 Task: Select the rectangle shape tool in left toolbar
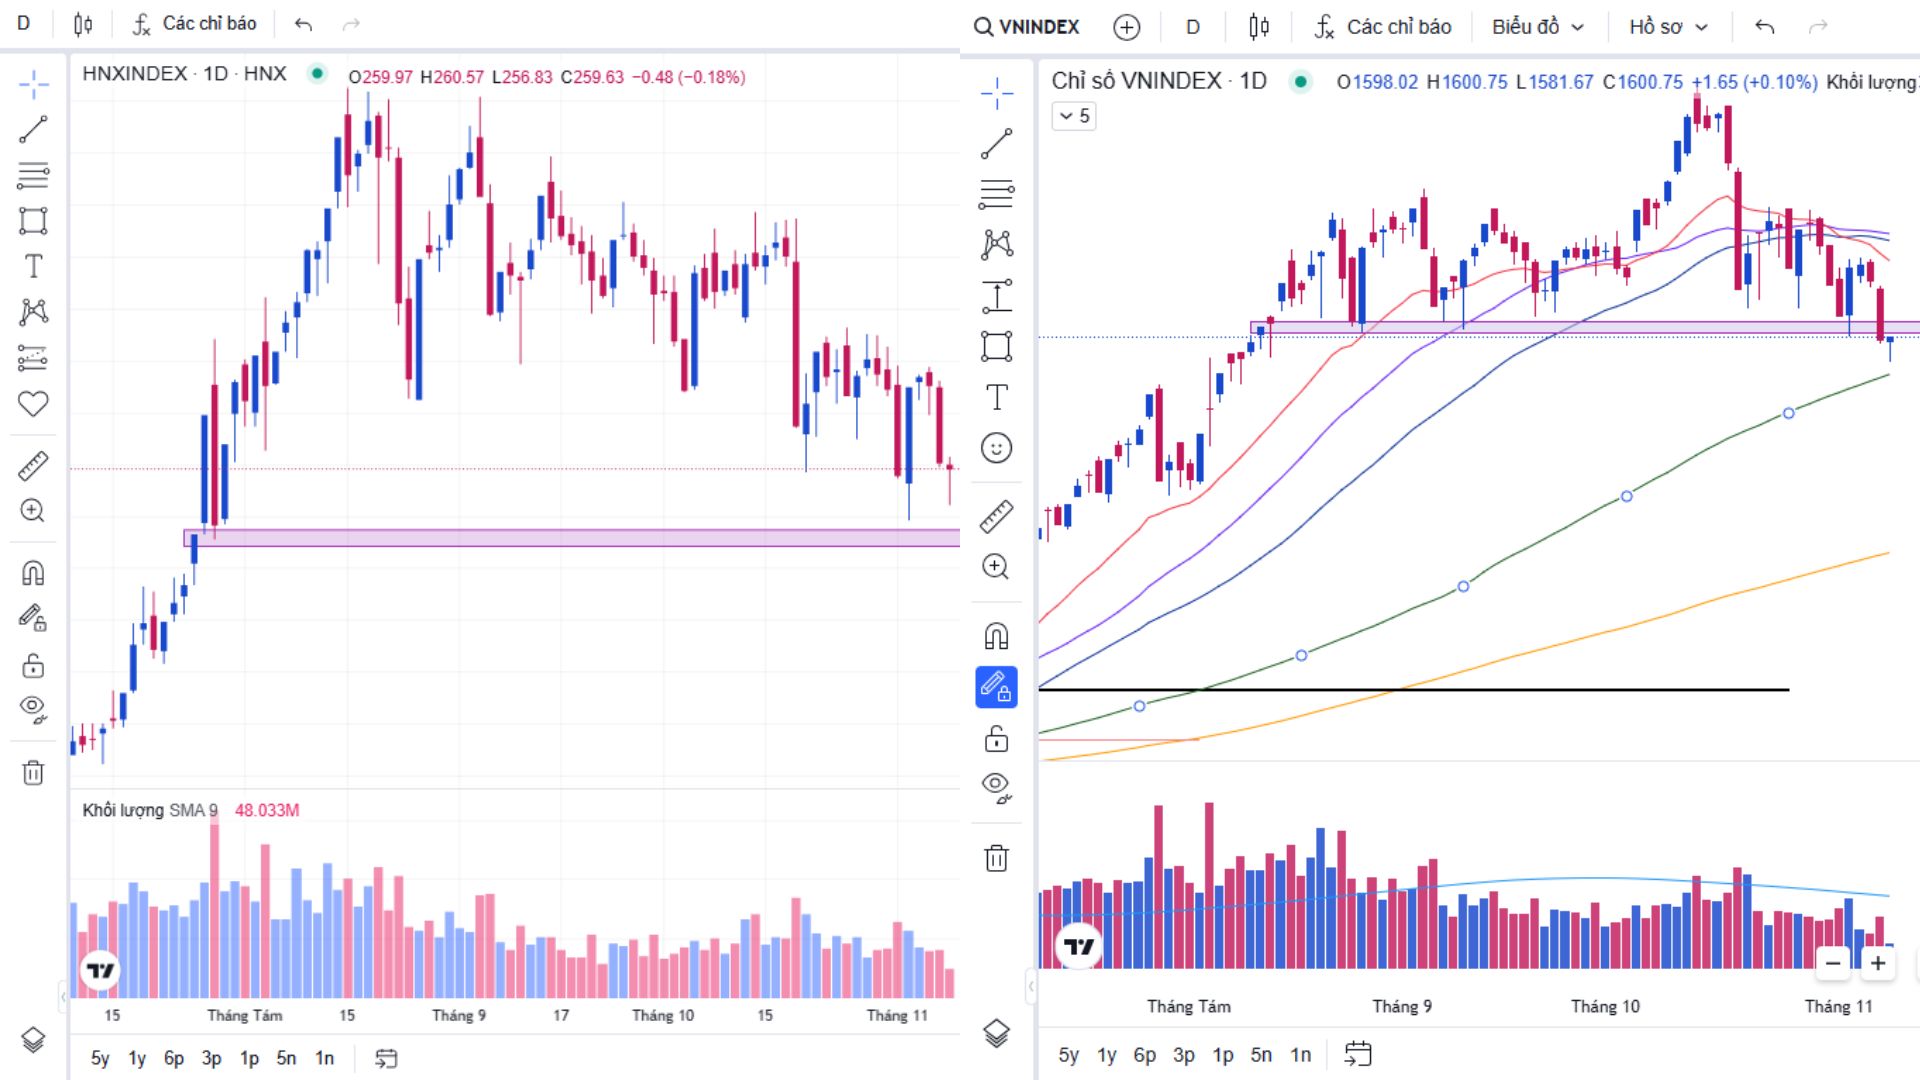33,221
